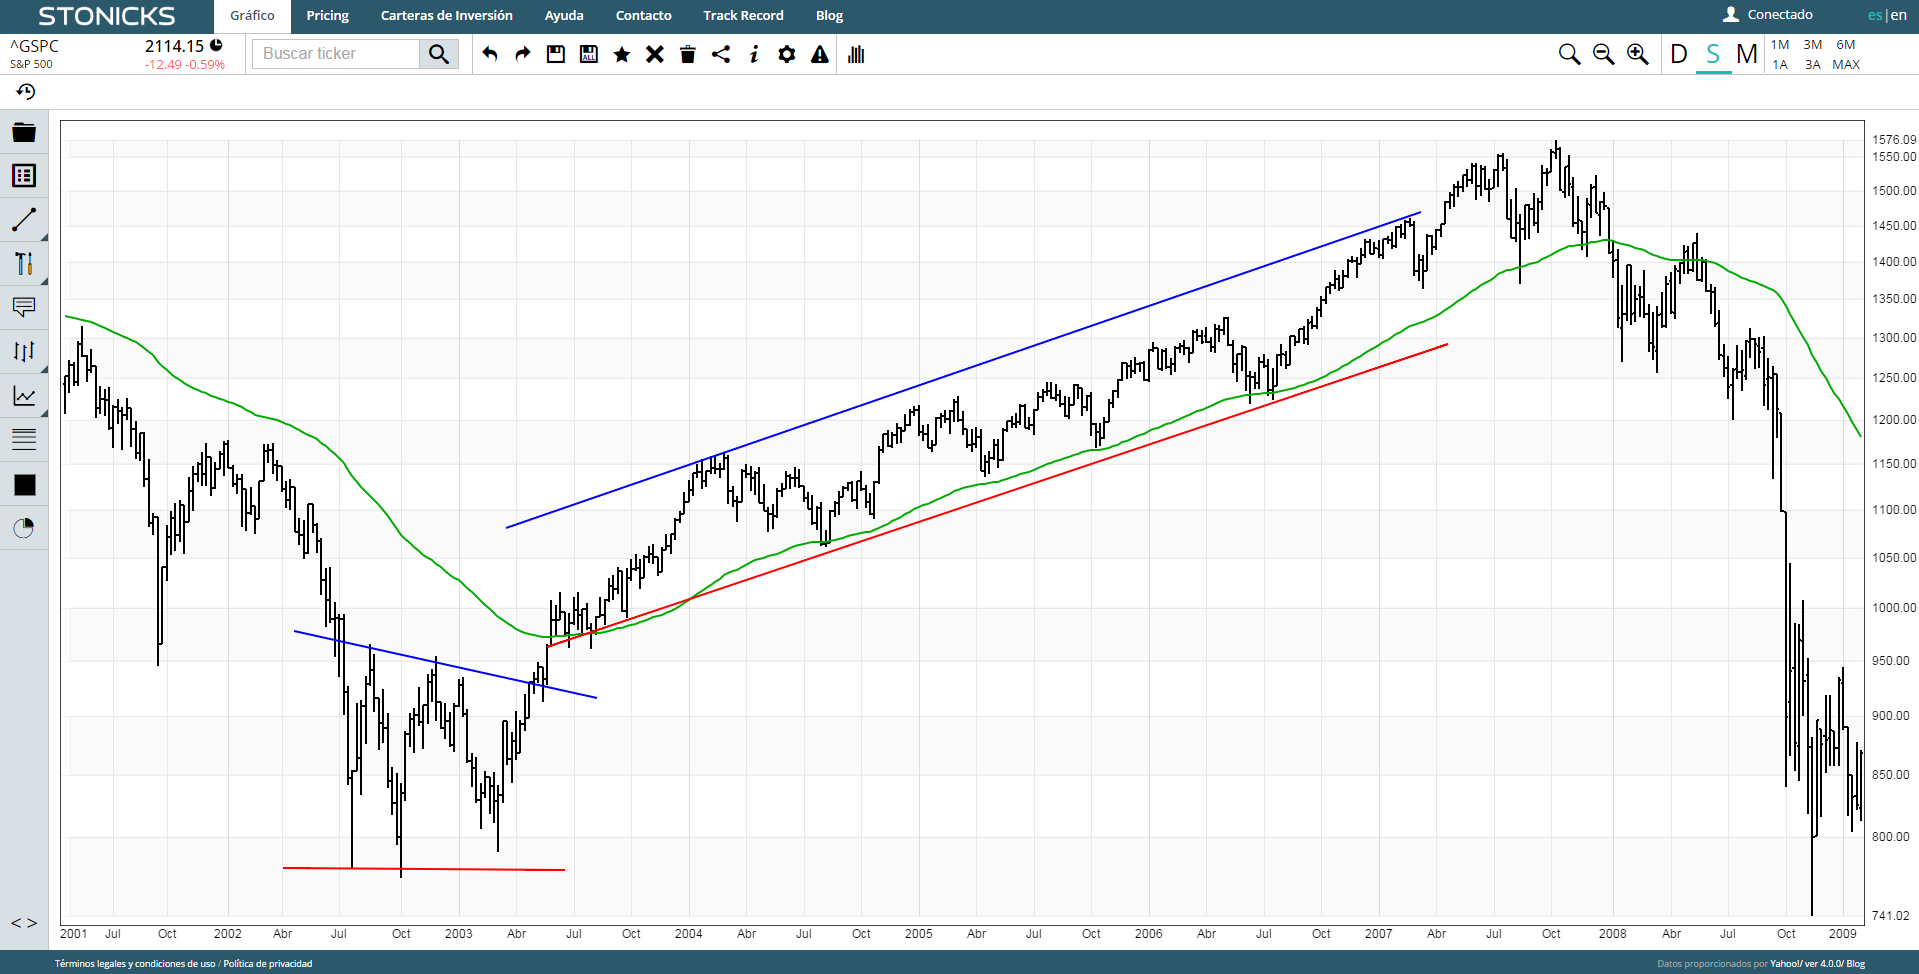The width and height of the screenshot is (1919, 974).
Task: Click the 1576.09 price axis label
Action: 1894,140
